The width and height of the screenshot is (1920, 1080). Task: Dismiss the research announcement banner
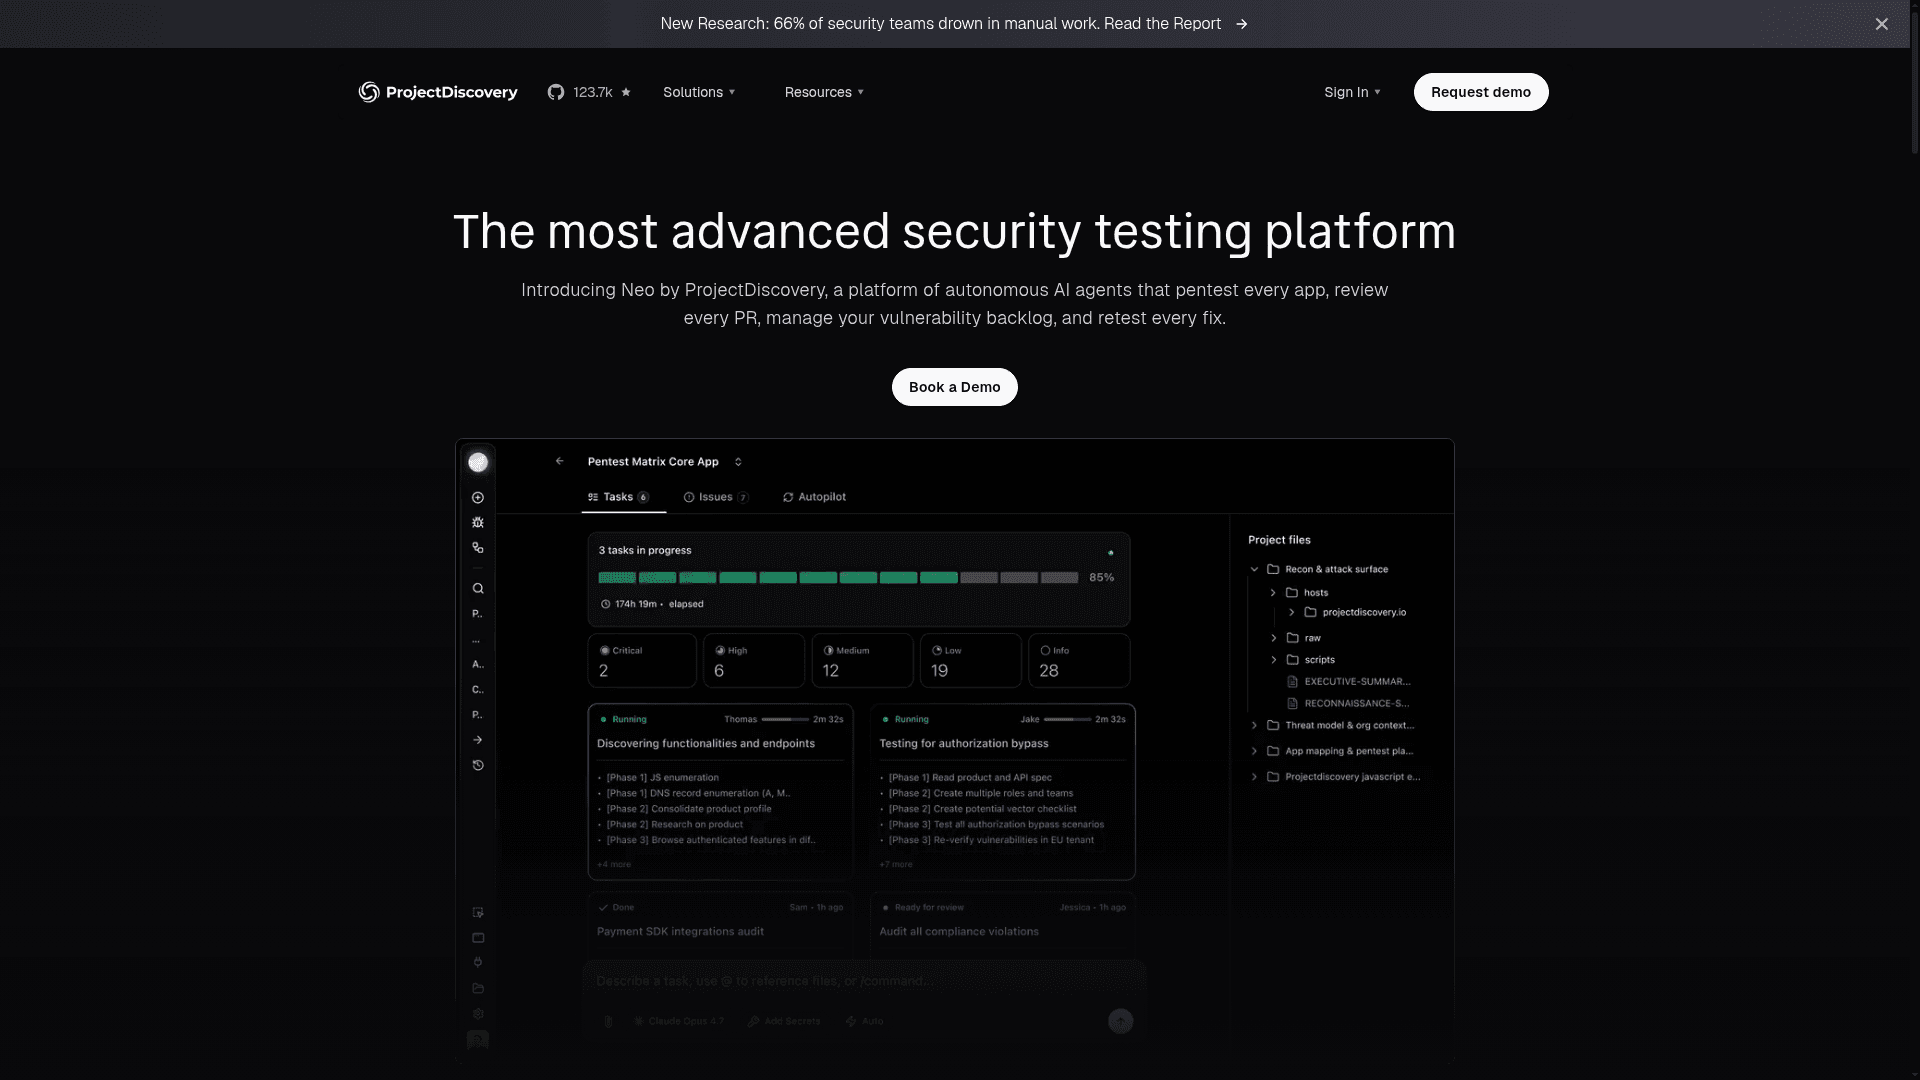tap(1881, 24)
